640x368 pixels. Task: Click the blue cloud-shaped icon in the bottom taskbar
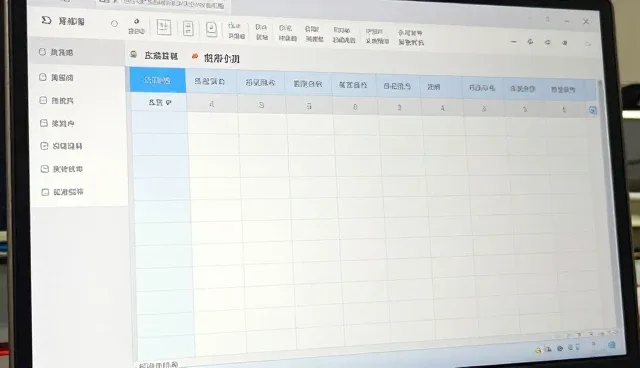click(x=612, y=345)
